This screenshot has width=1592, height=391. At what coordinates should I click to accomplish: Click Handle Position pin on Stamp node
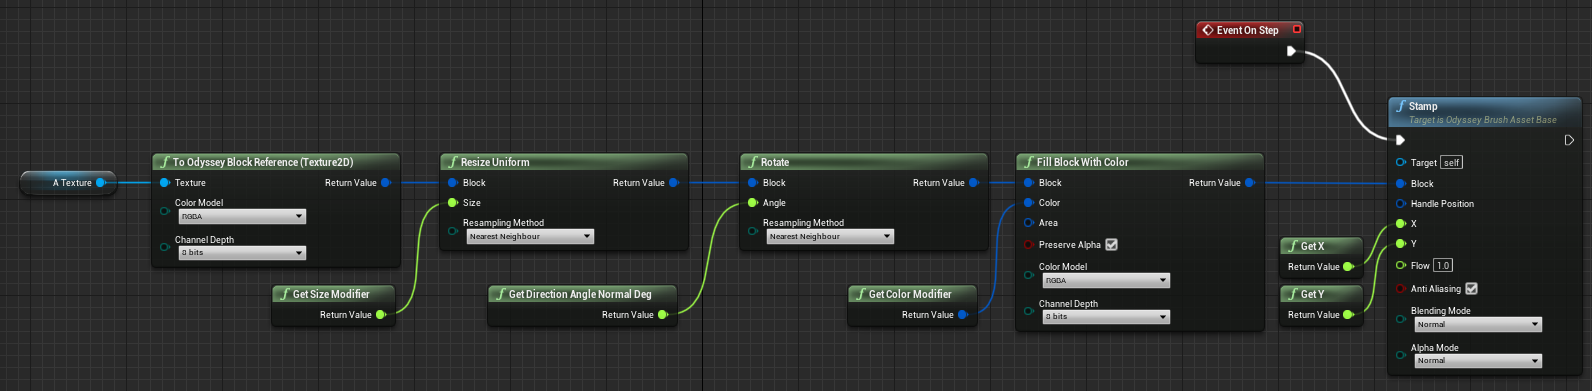tap(1401, 204)
